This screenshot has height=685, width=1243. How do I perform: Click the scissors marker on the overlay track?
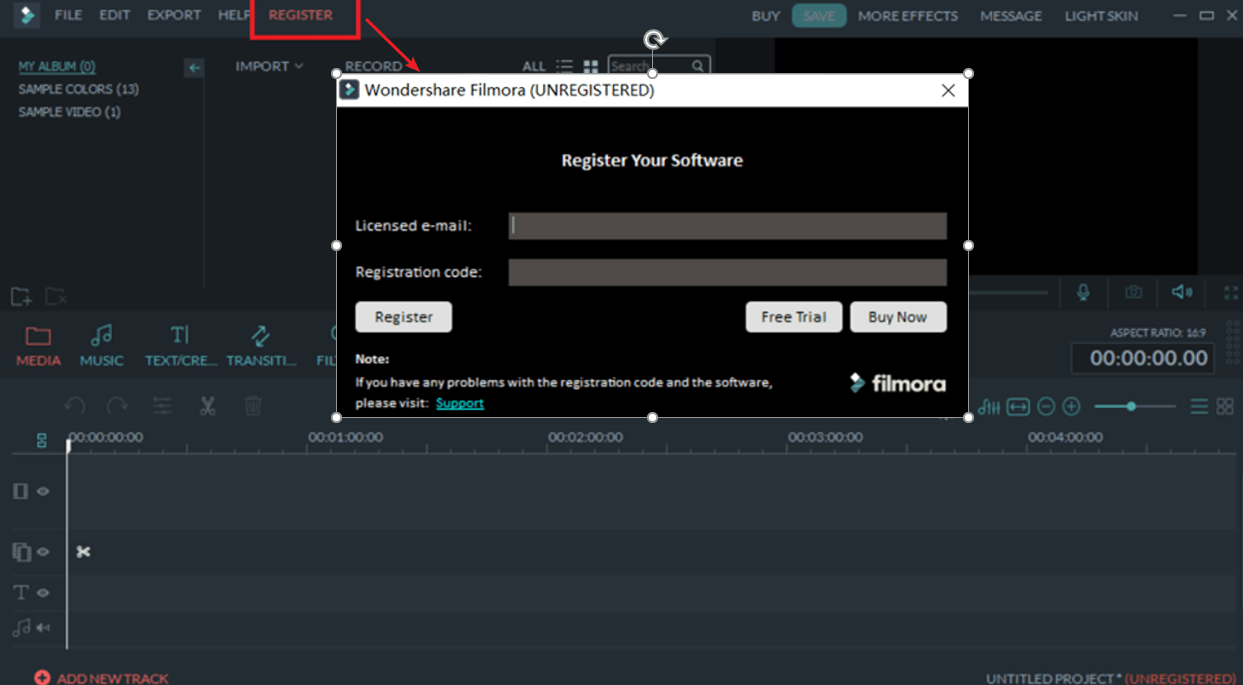[83, 552]
